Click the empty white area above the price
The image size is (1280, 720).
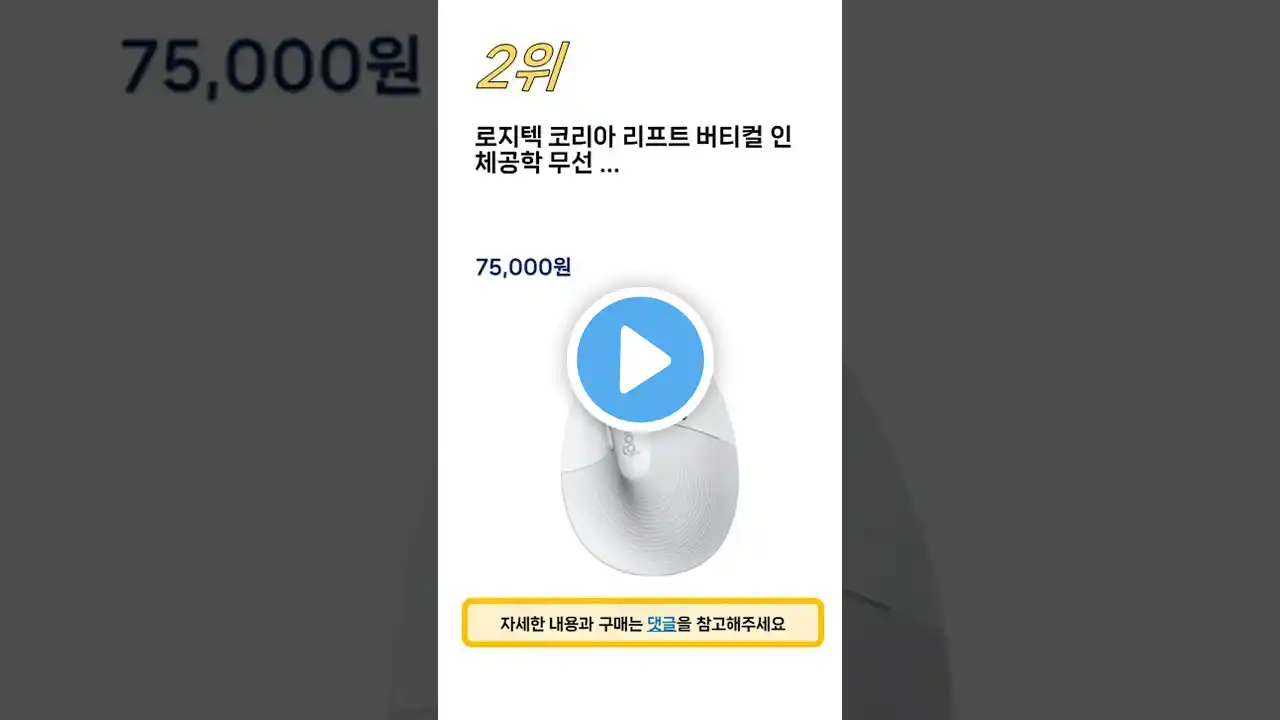tap(640, 215)
